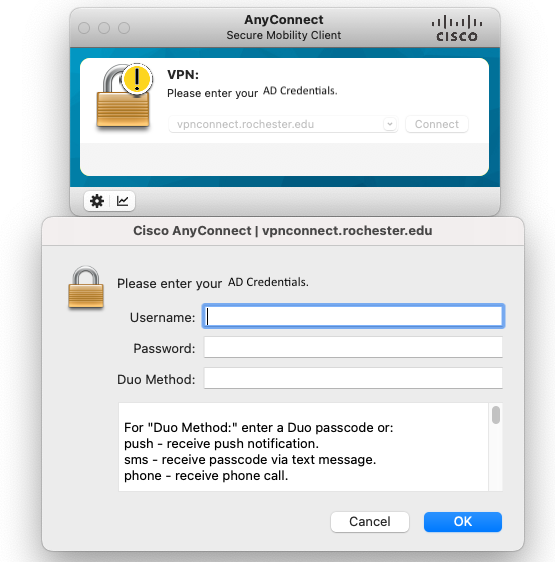Screen dimensions: 555x562
Task: Focus the Duo Method input field
Action: (353, 378)
